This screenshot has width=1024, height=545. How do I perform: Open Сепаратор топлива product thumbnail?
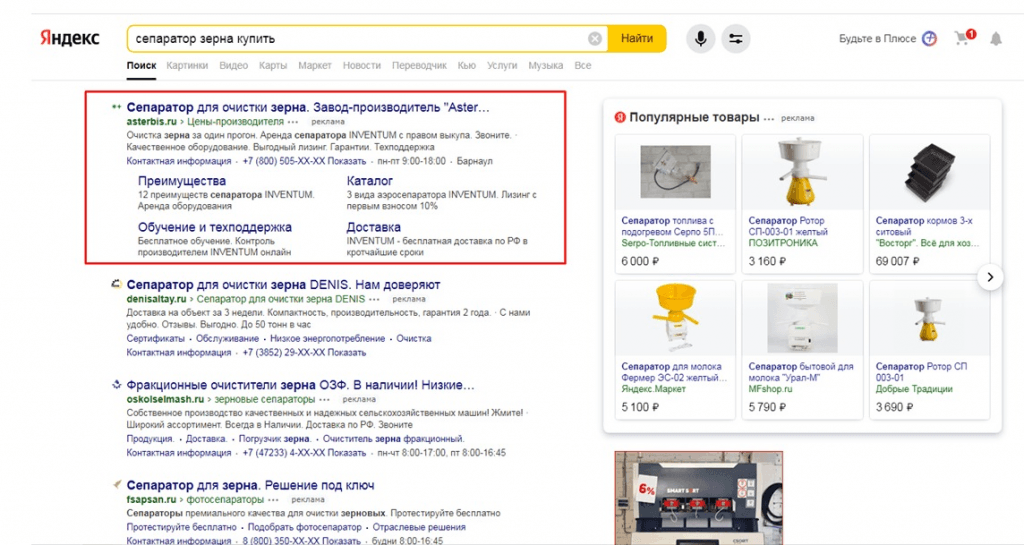[x=675, y=172]
